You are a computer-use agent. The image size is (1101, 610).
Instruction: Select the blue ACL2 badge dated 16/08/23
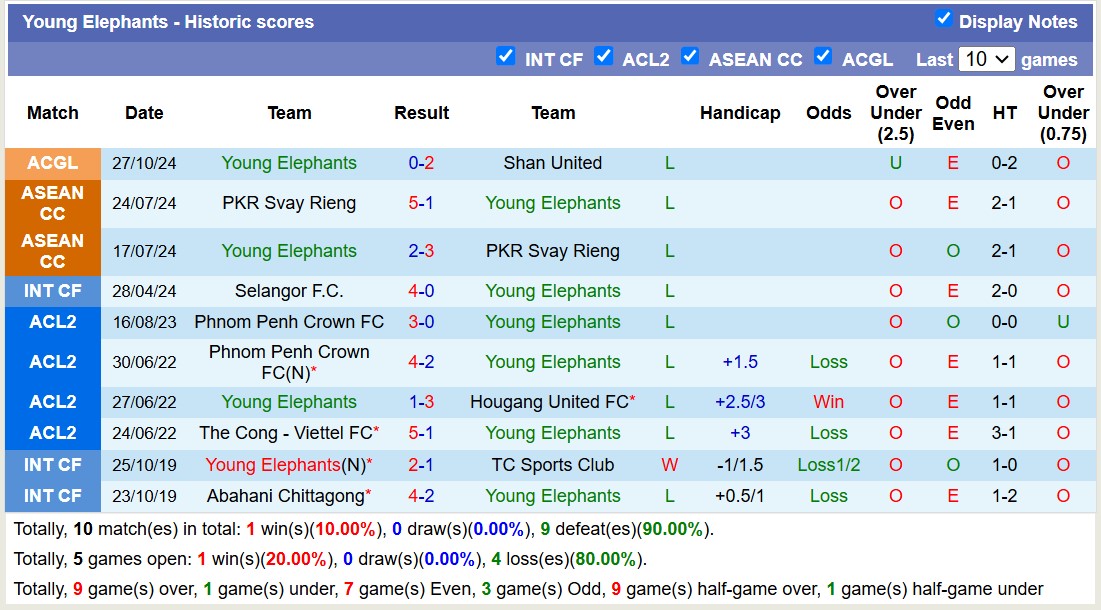click(x=52, y=322)
